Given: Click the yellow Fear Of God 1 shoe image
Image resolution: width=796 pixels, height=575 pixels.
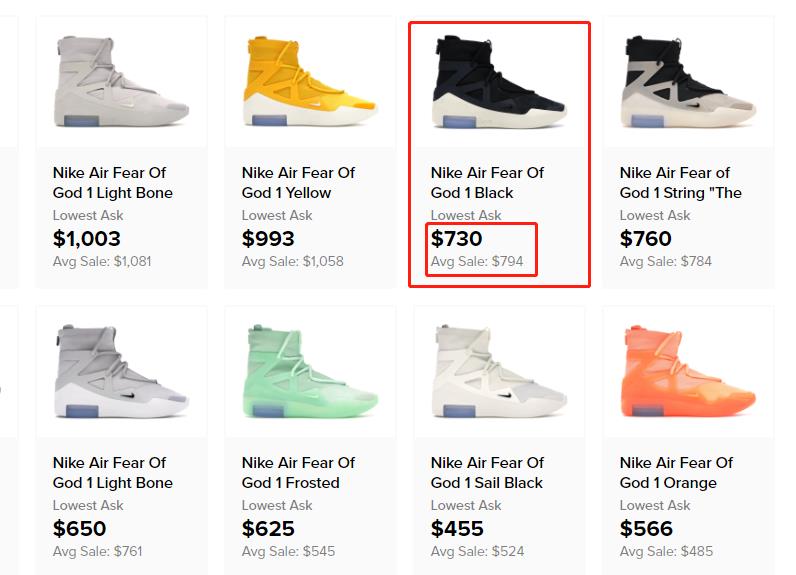Looking at the screenshot, I should [310, 83].
